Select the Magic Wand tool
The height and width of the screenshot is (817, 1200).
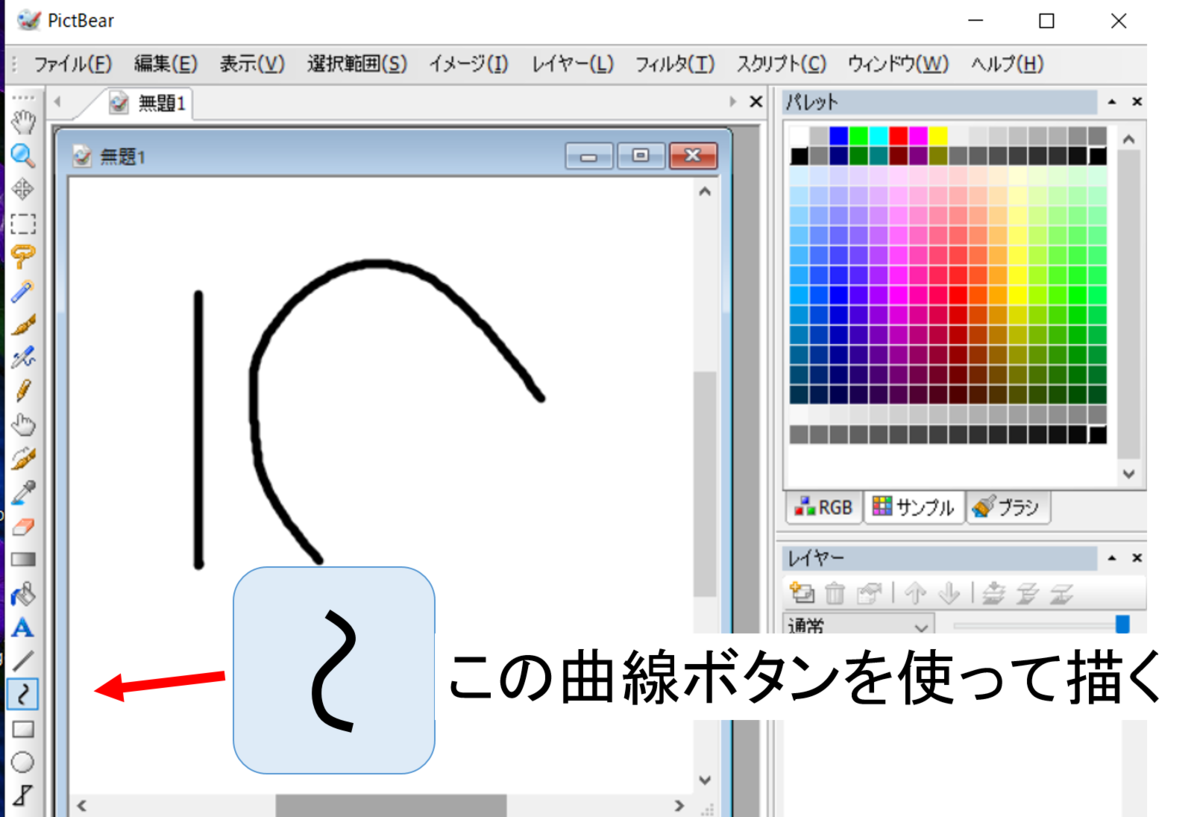[x=22, y=291]
